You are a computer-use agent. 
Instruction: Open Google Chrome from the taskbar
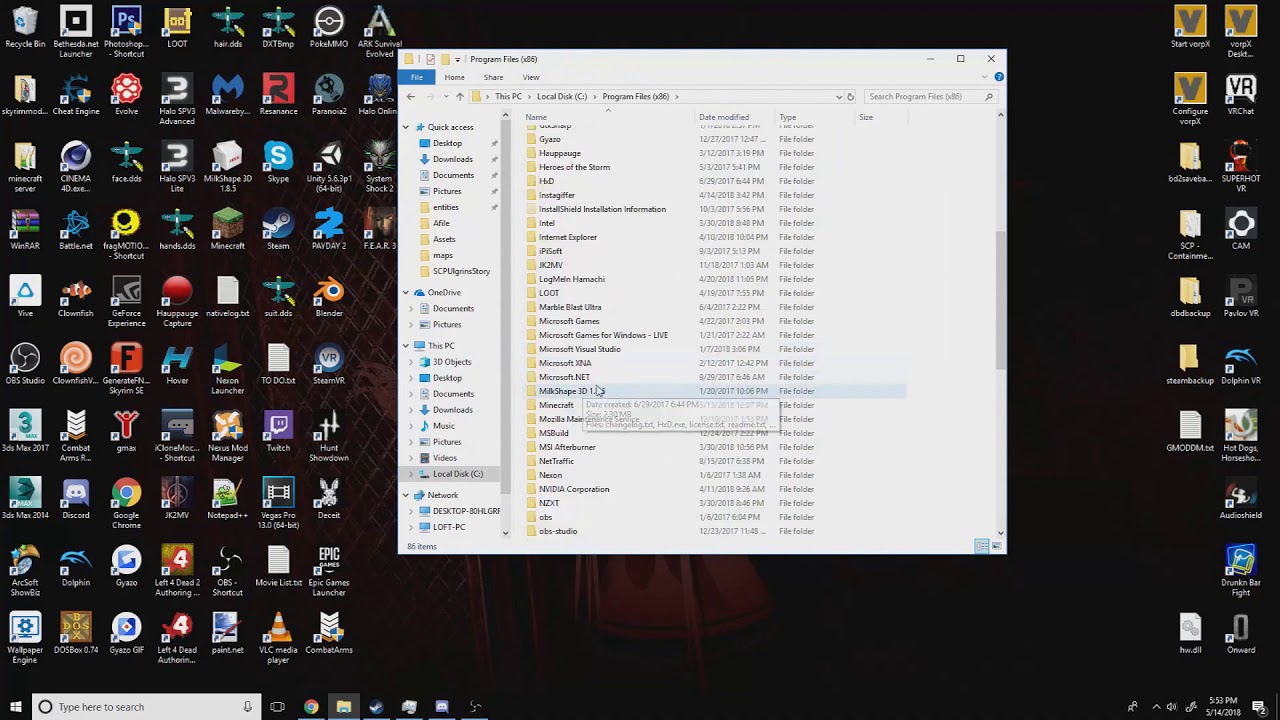(311, 707)
